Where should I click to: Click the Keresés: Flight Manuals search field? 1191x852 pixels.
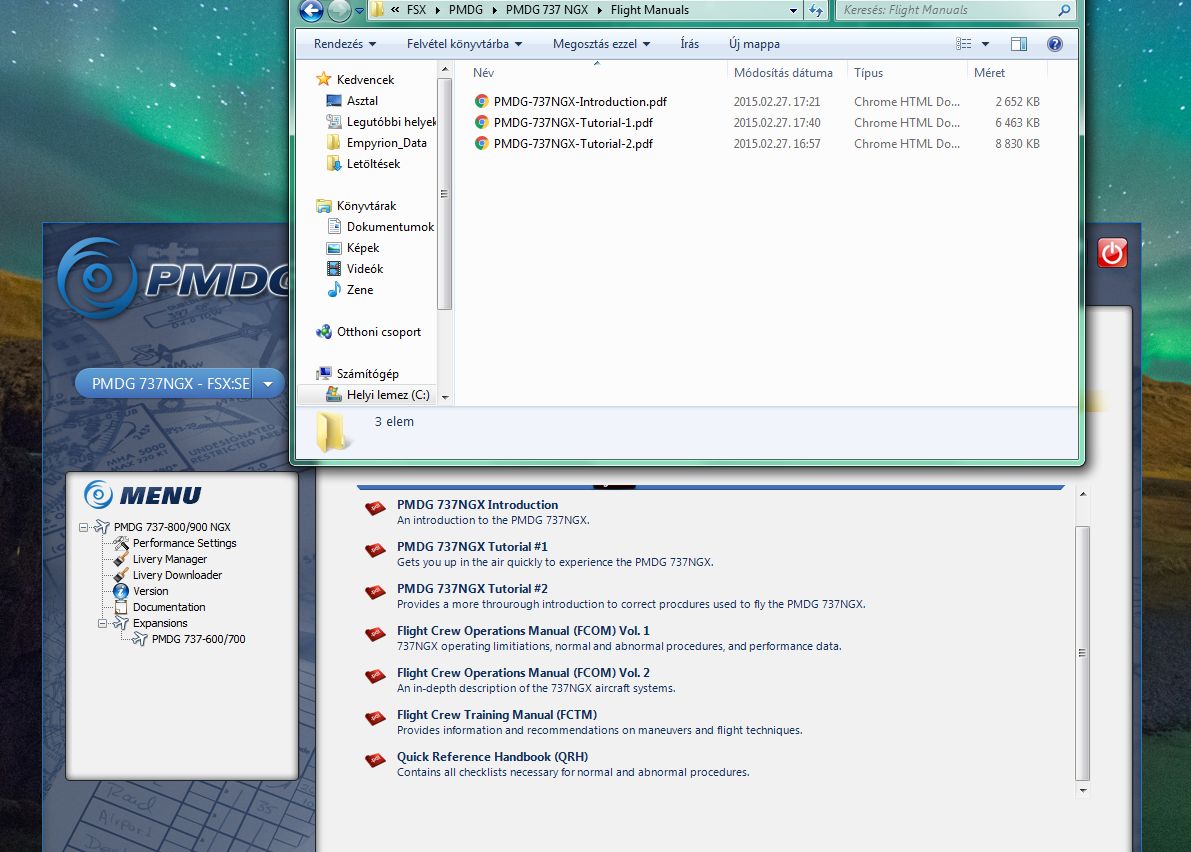pyautogui.click(x=948, y=10)
